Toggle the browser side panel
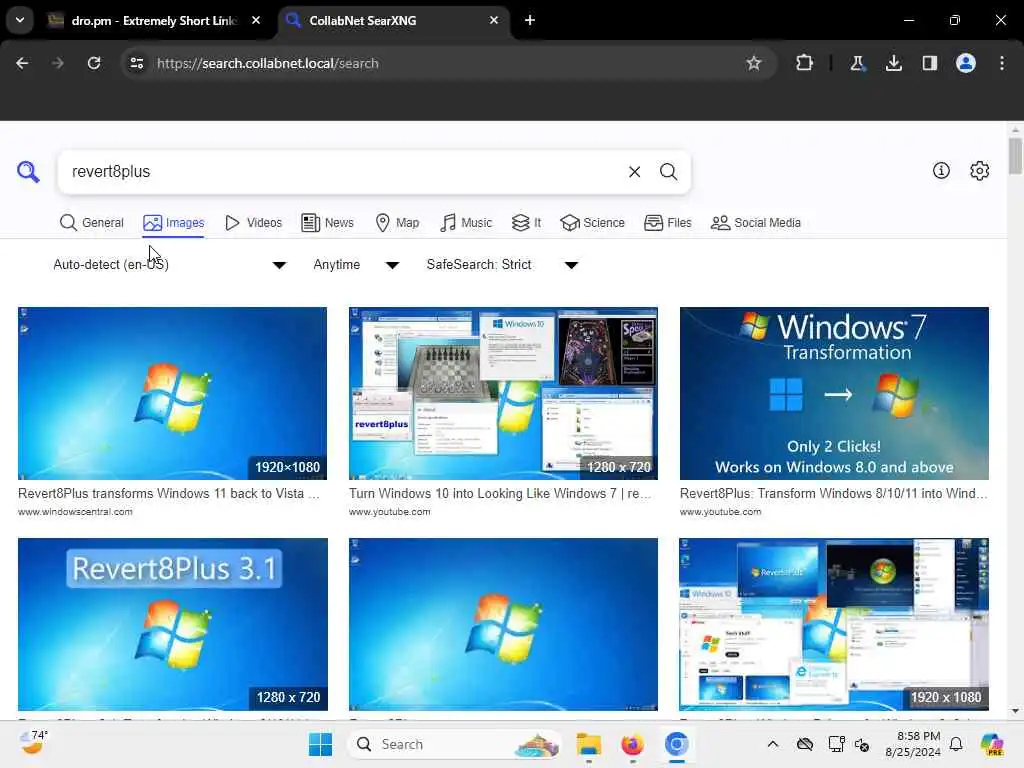 pos(929,63)
